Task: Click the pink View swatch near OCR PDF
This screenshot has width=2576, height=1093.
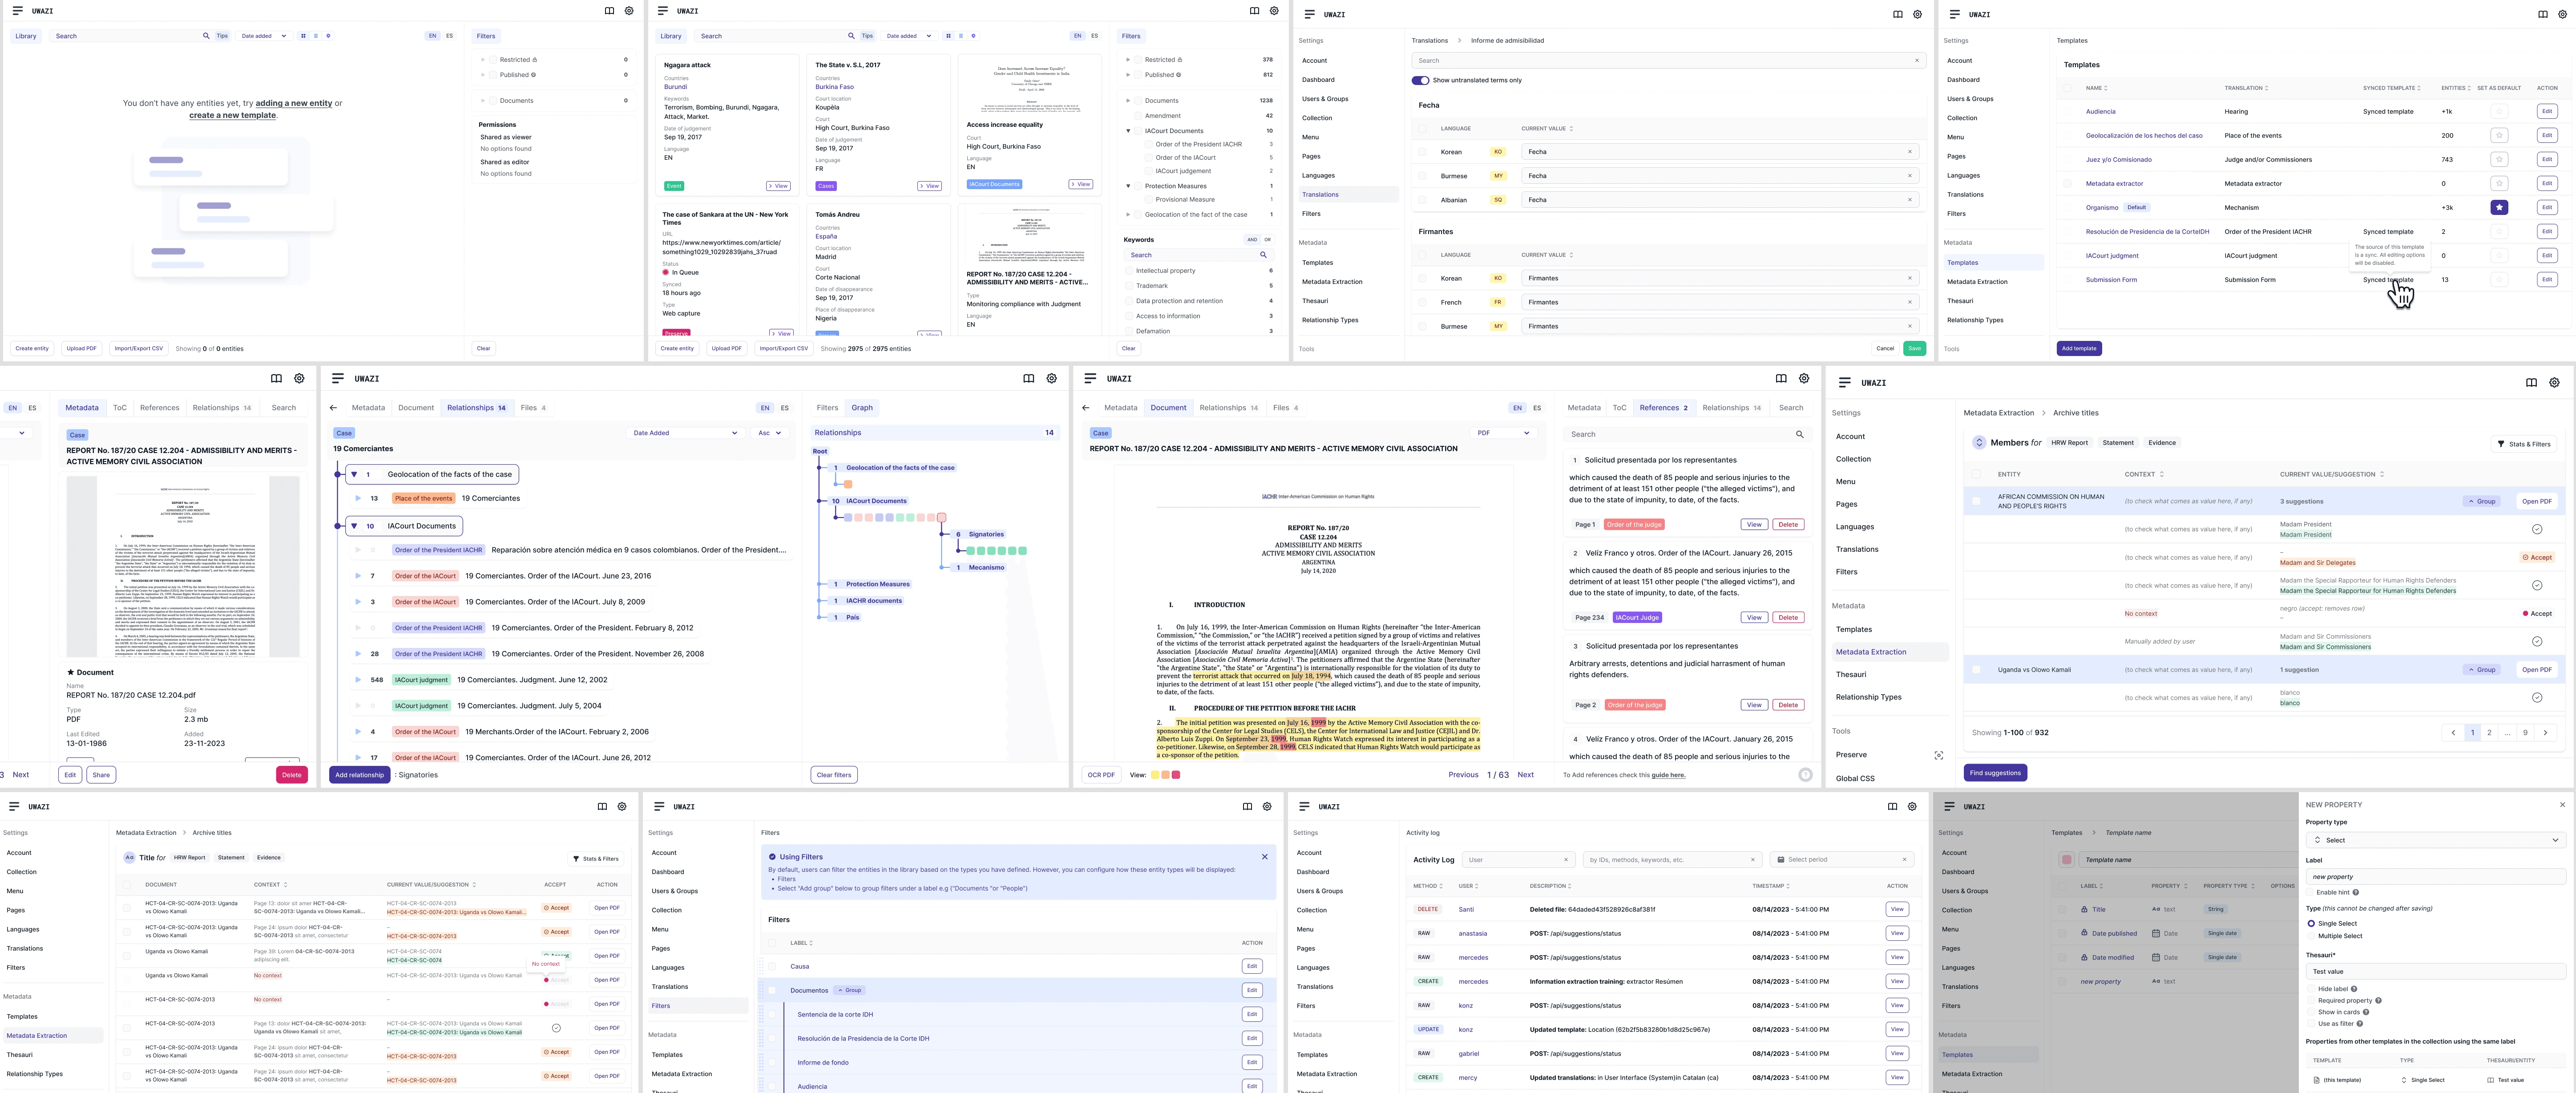Action: (1175, 775)
